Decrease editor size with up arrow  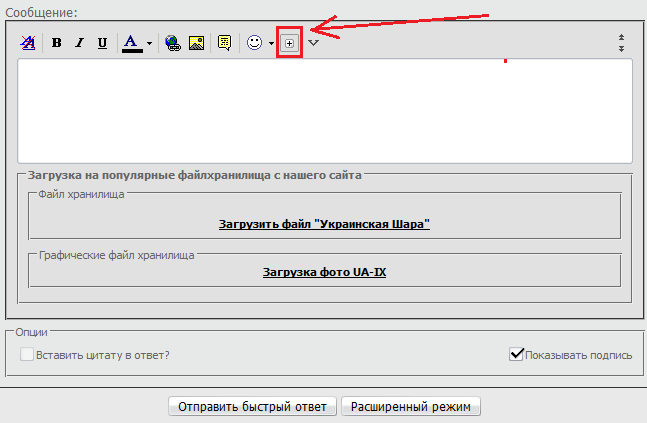coord(621,38)
